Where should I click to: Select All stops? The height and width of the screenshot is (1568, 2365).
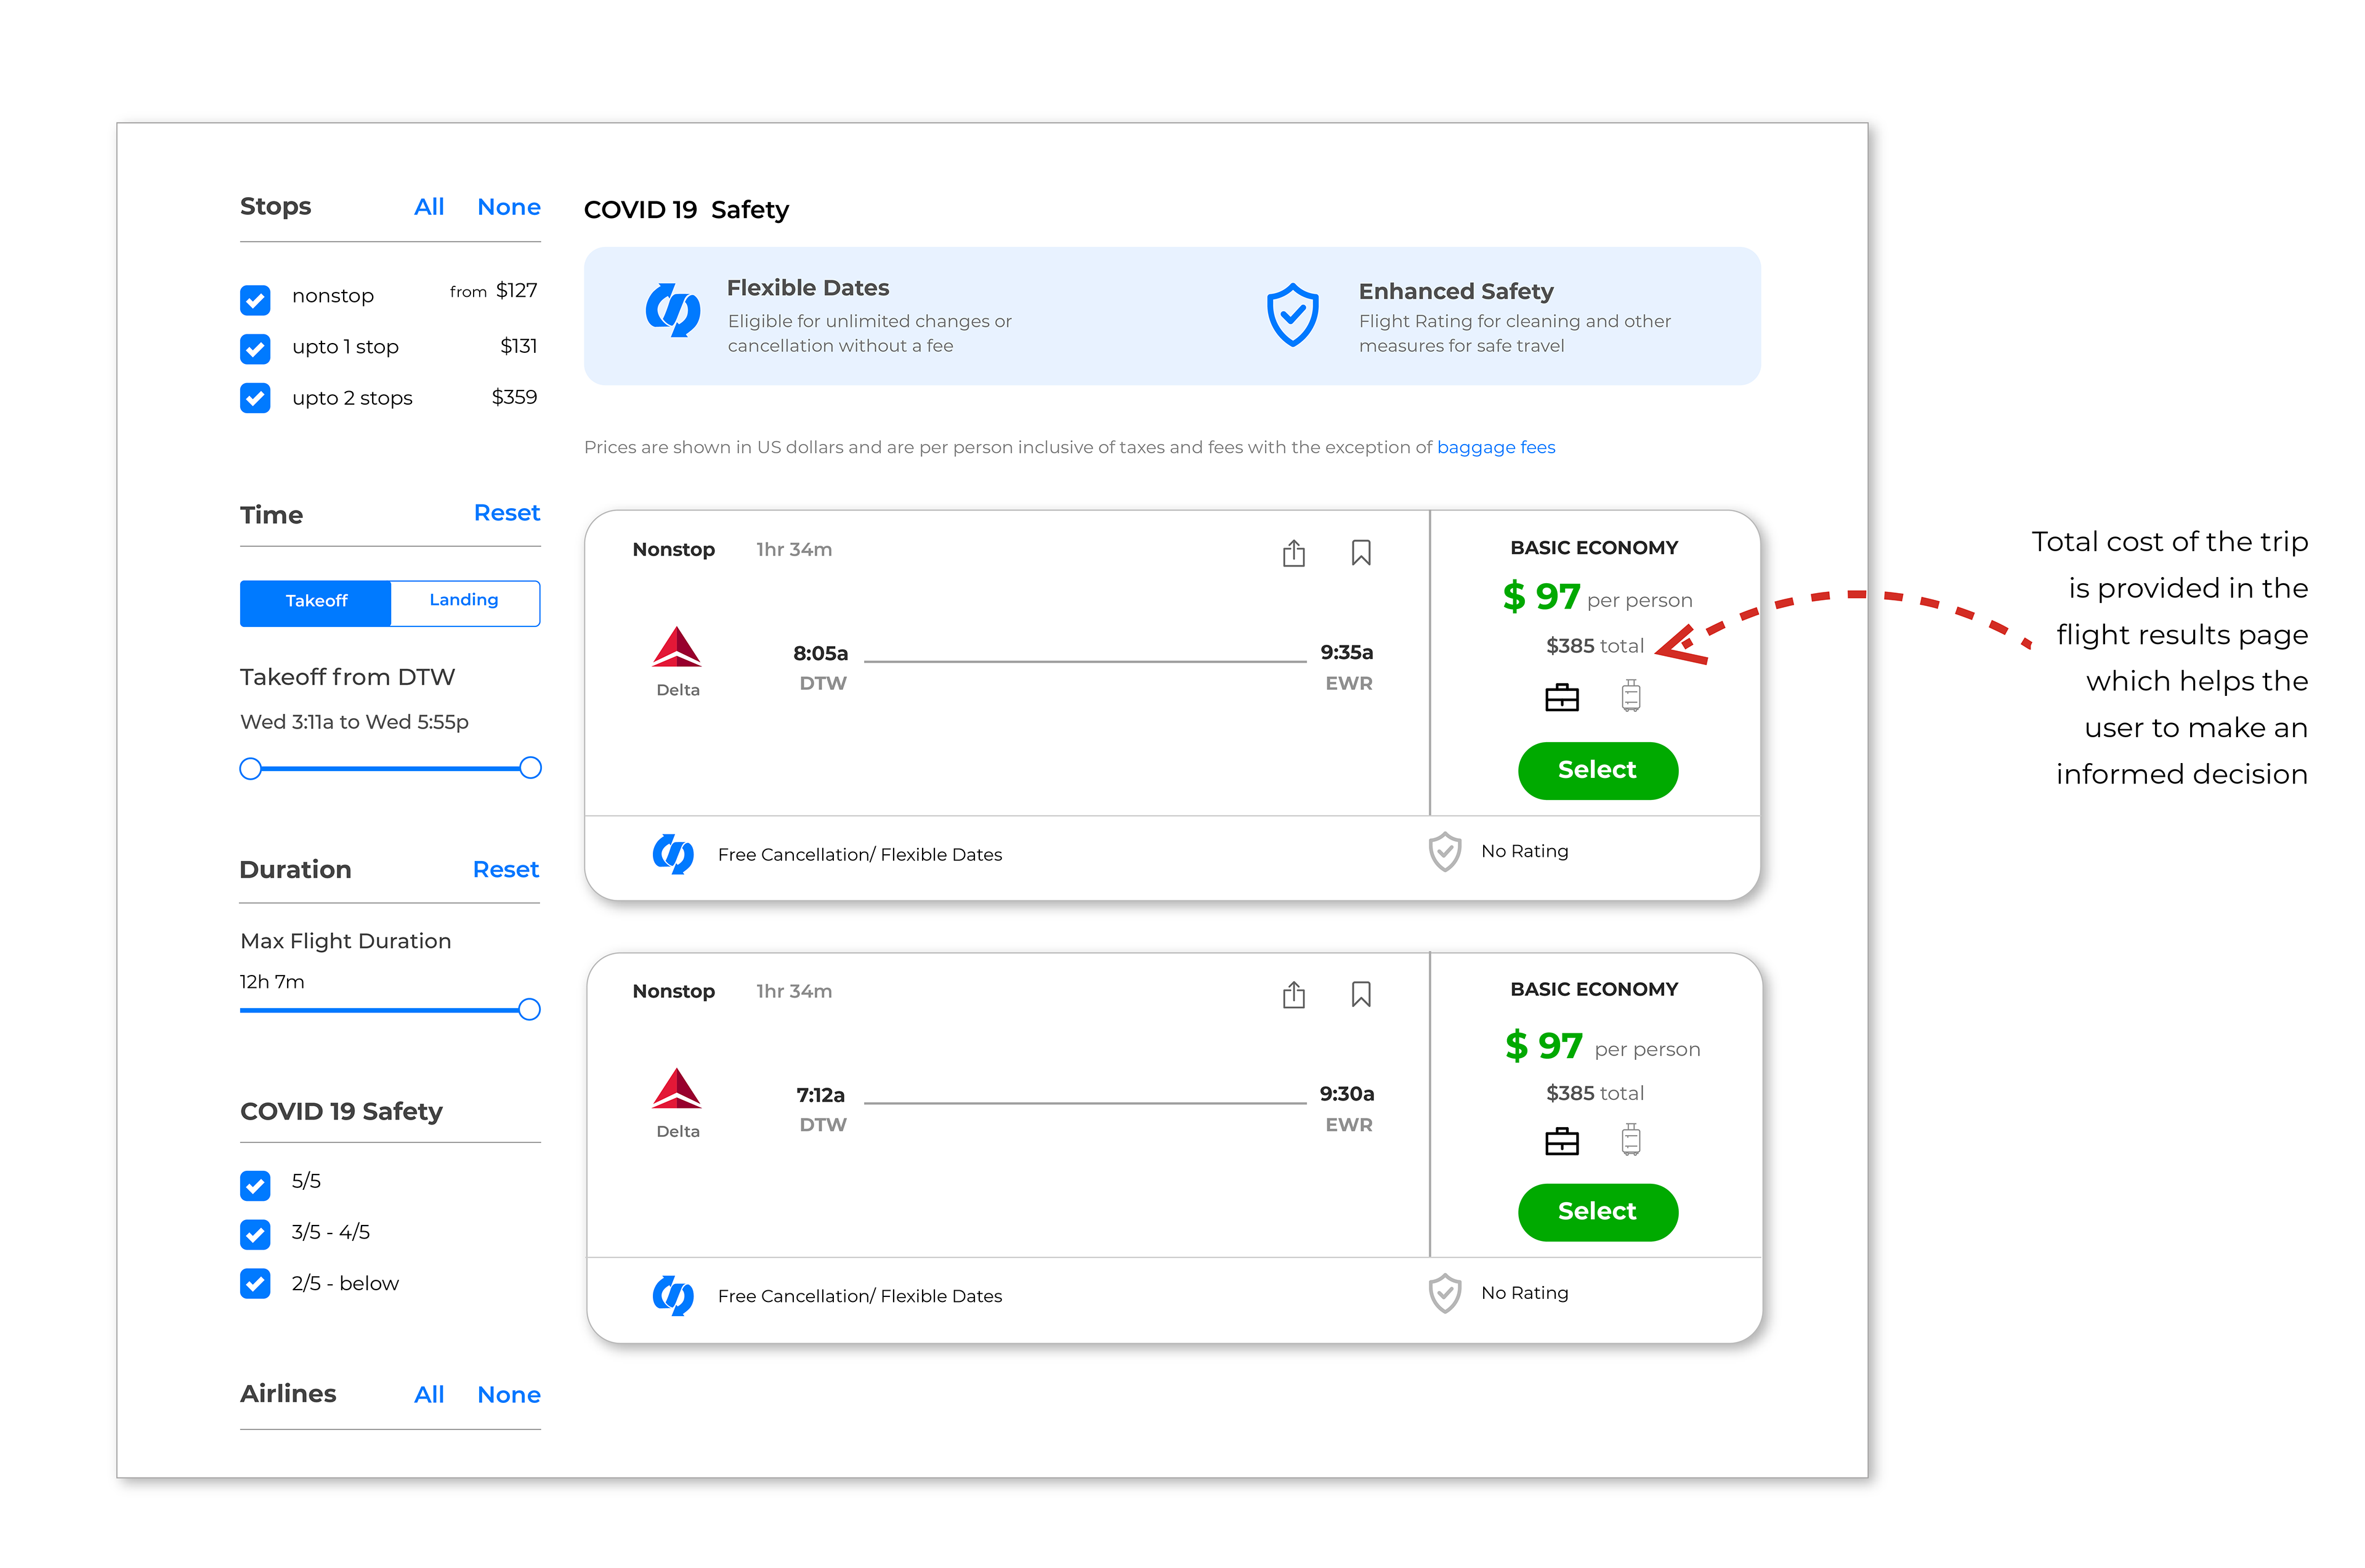coord(429,207)
